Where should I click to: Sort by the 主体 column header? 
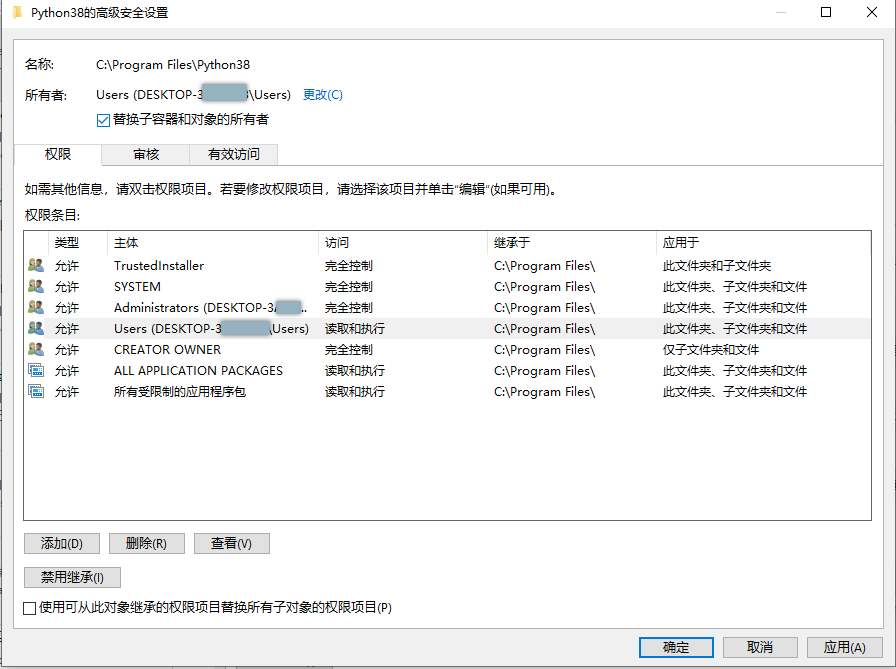click(x=213, y=243)
